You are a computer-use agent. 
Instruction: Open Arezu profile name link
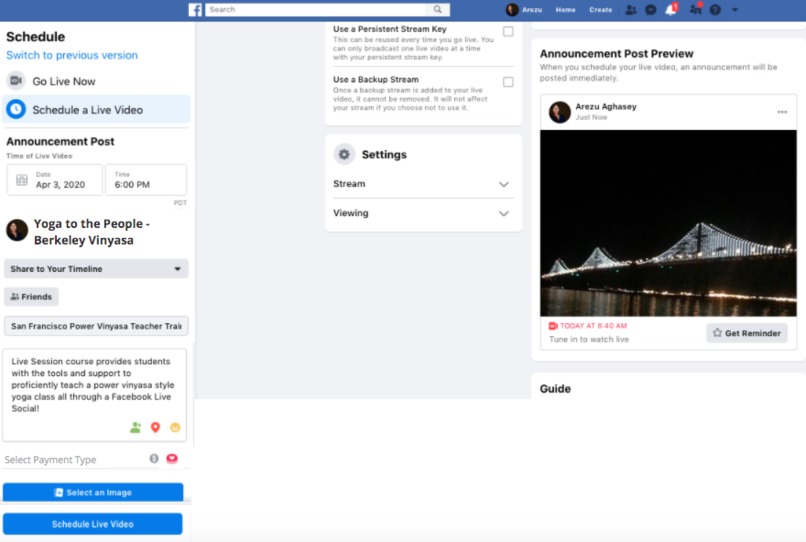coord(532,10)
